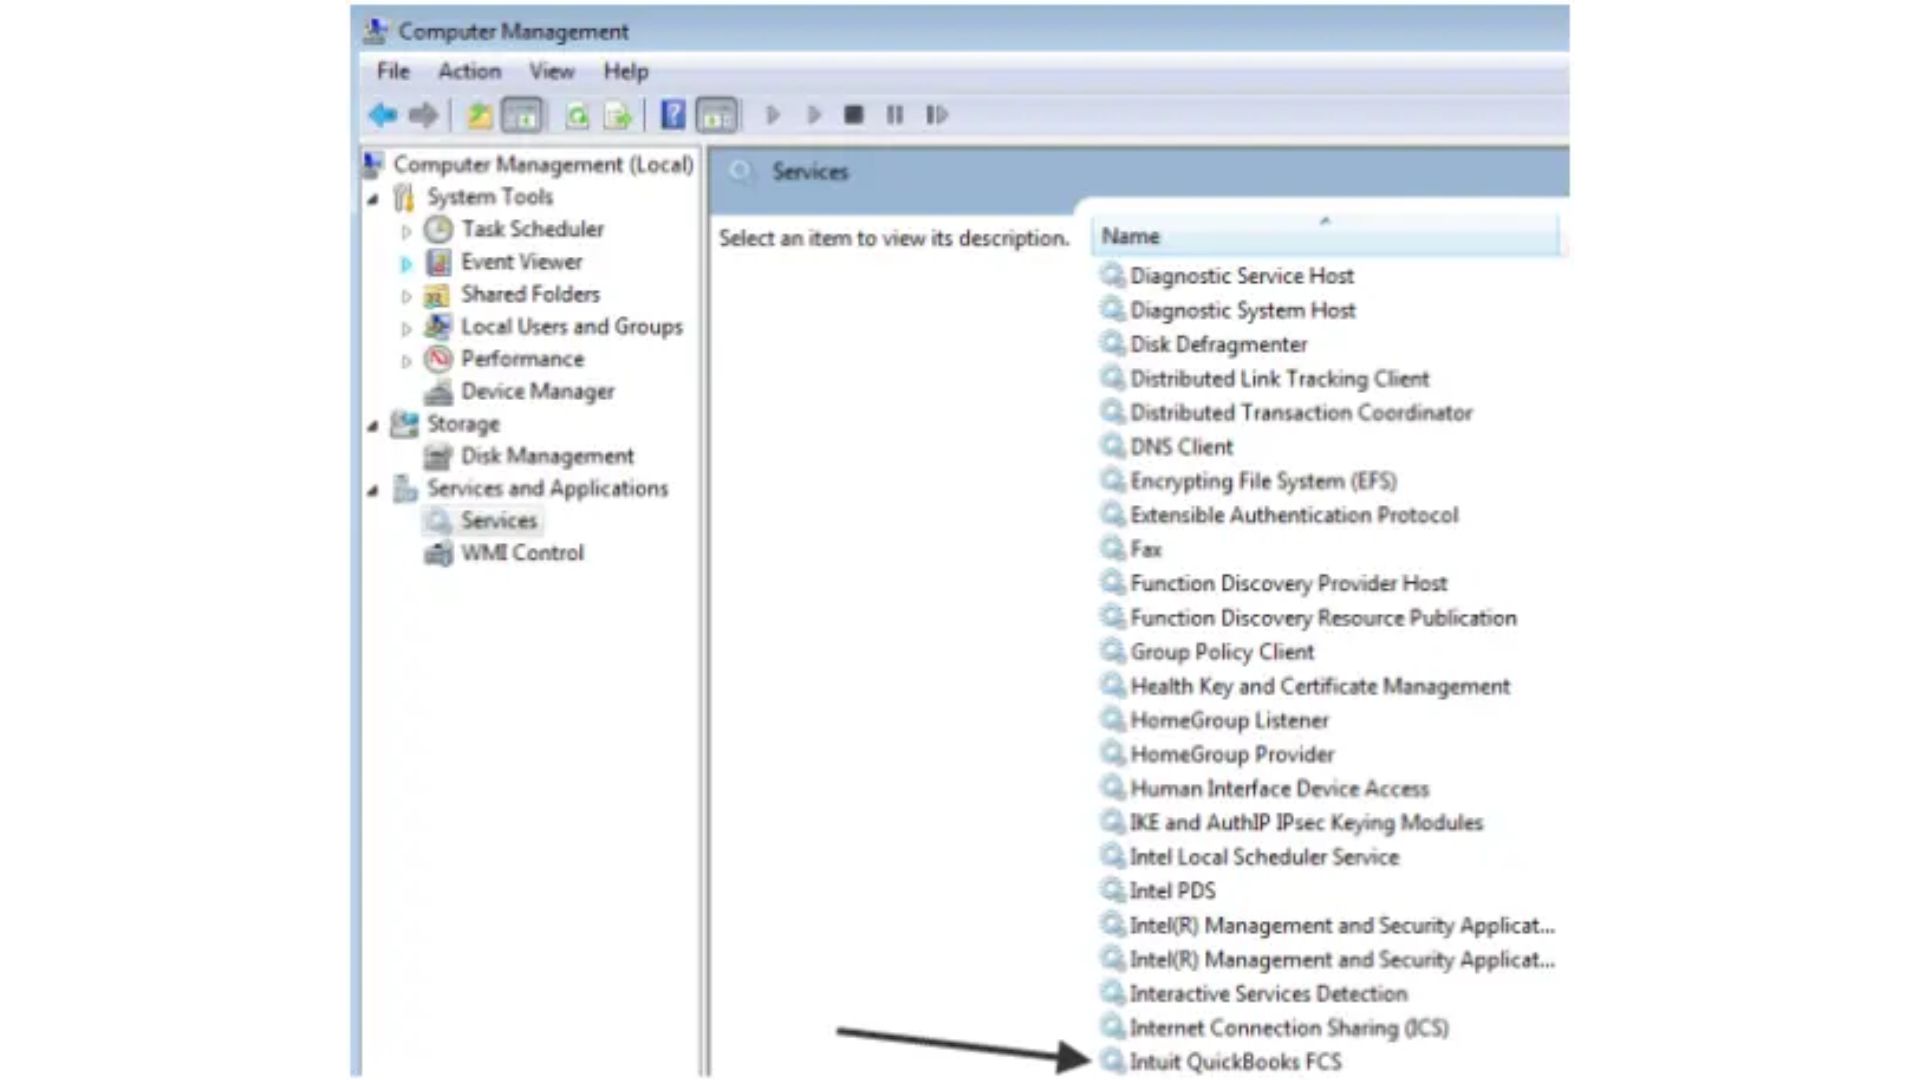Click the Show/Hide Console Tree icon
The height and width of the screenshot is (1080, 1920).
click(x=519, y=115)
